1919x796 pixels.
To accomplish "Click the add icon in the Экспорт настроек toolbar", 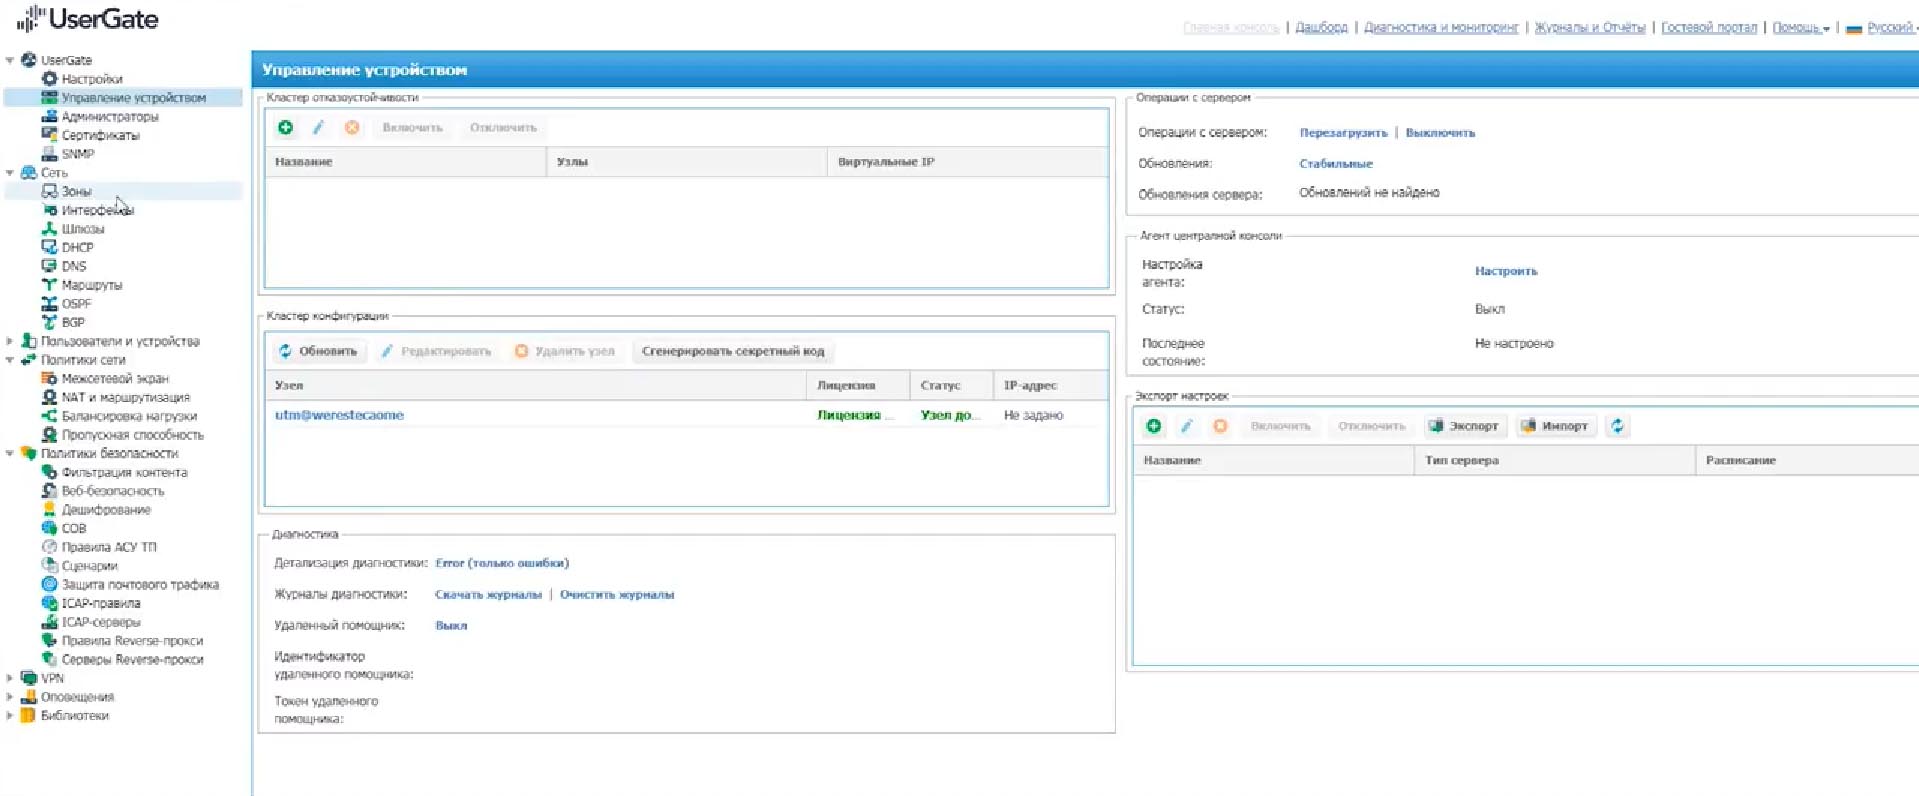I will (x=1153, y=426).
